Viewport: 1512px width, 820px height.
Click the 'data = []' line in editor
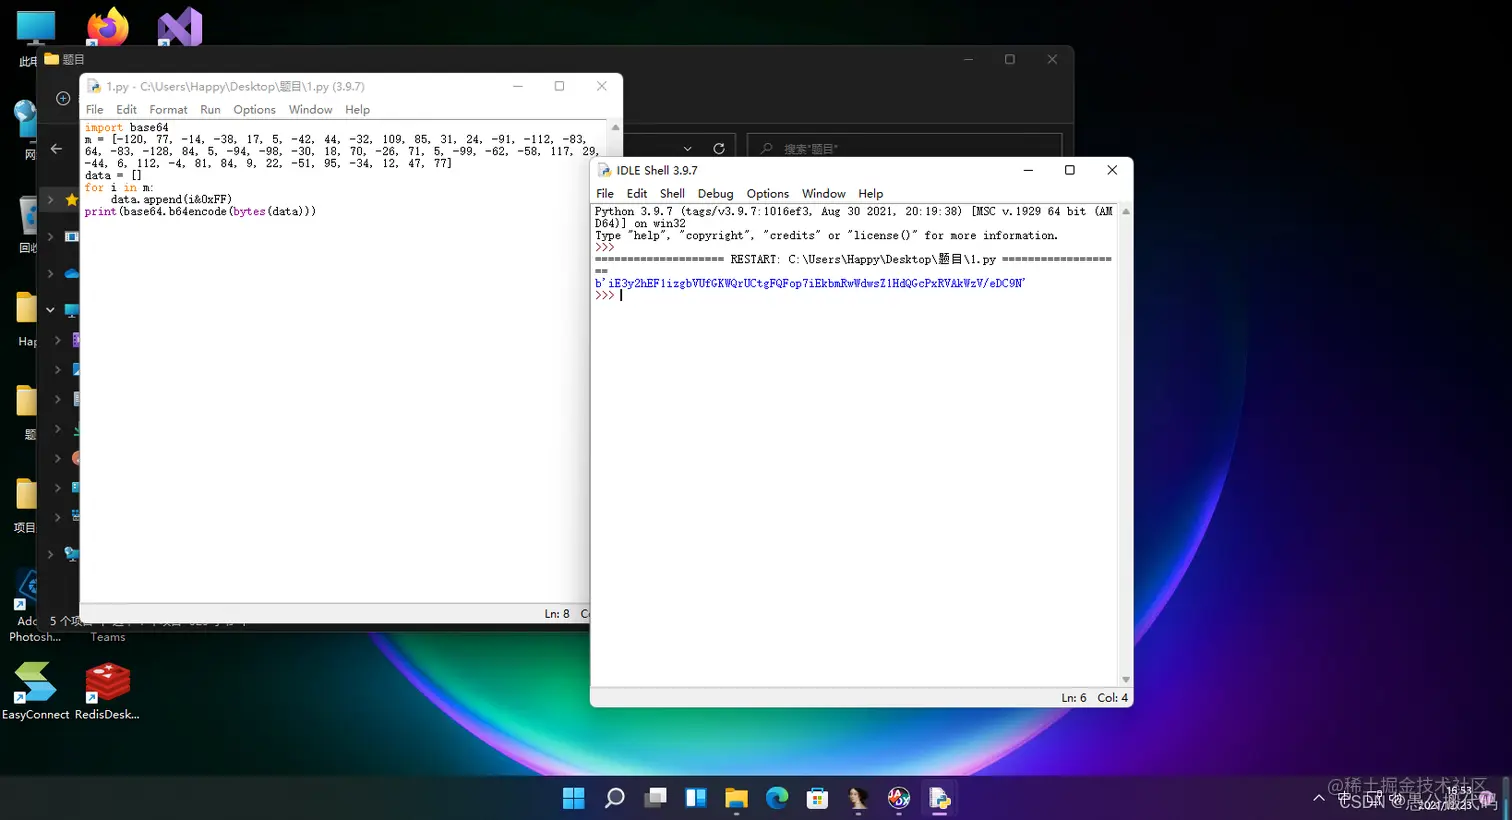click(x=113, y=175)
